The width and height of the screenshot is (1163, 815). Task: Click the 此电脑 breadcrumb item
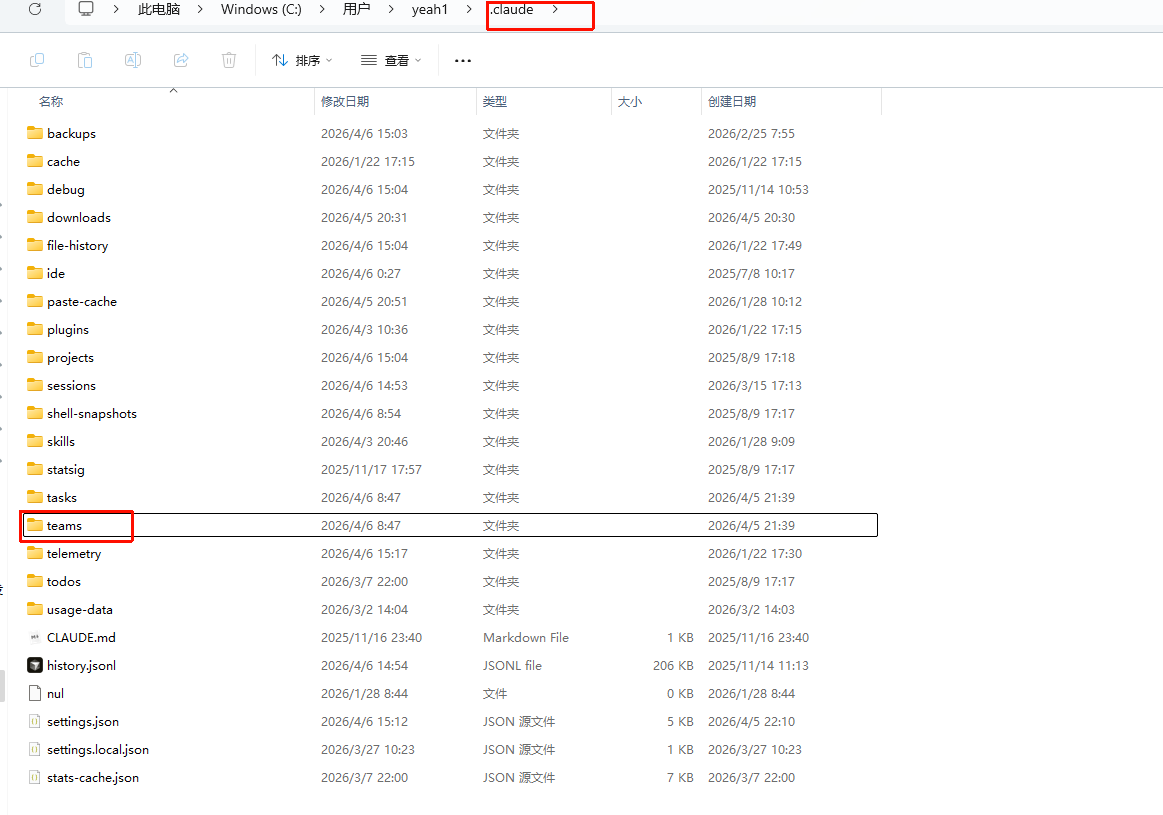pyautogui.click(x=159, y=9)
